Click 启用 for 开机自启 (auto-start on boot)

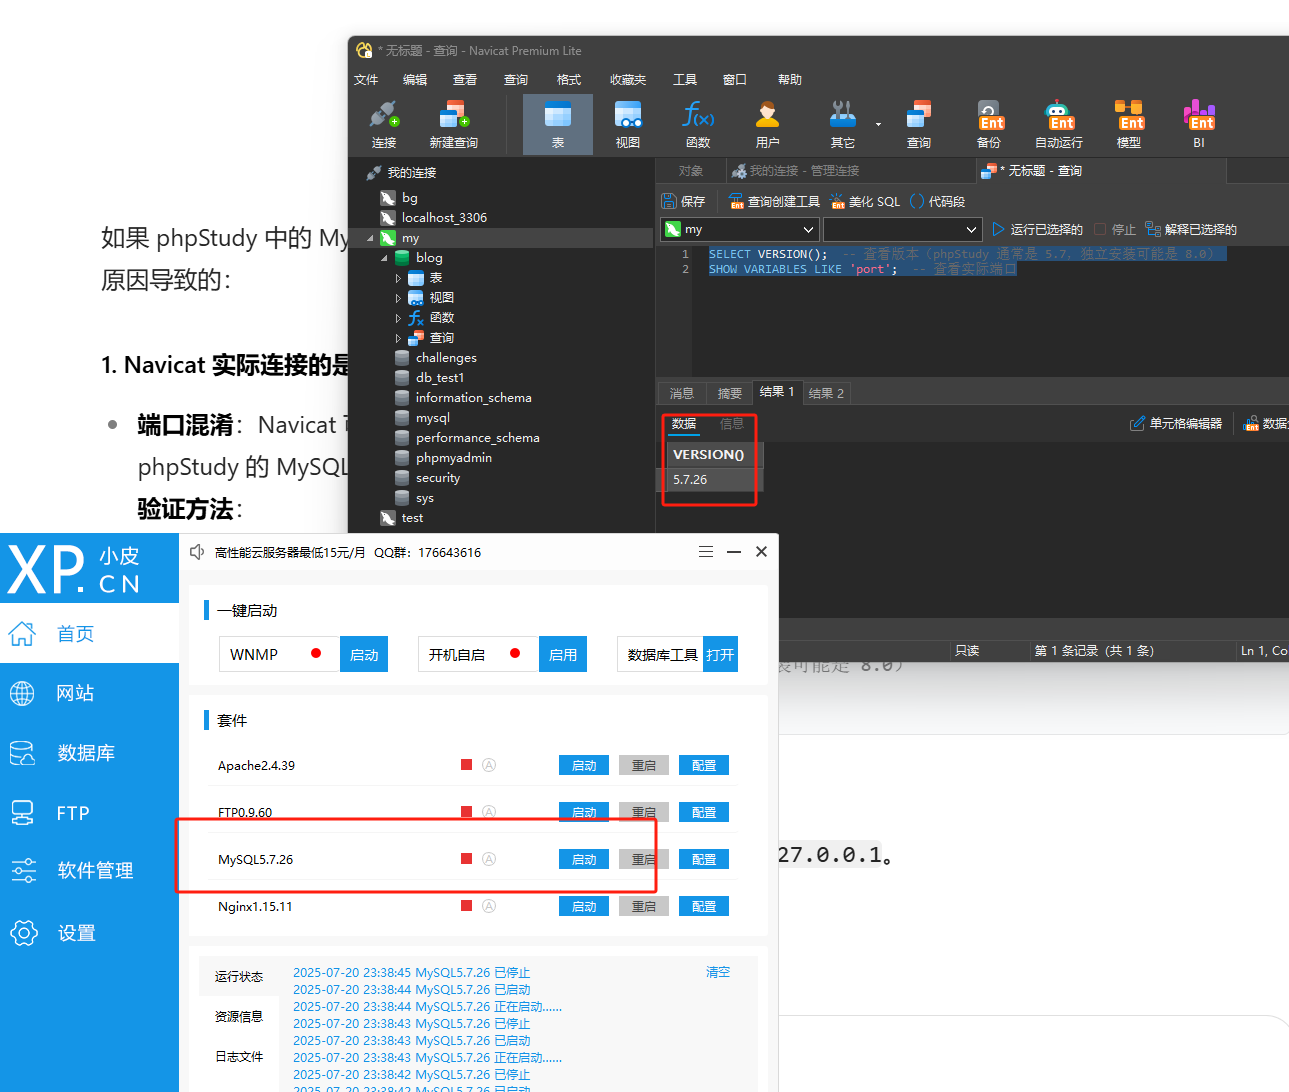point(563,654)
